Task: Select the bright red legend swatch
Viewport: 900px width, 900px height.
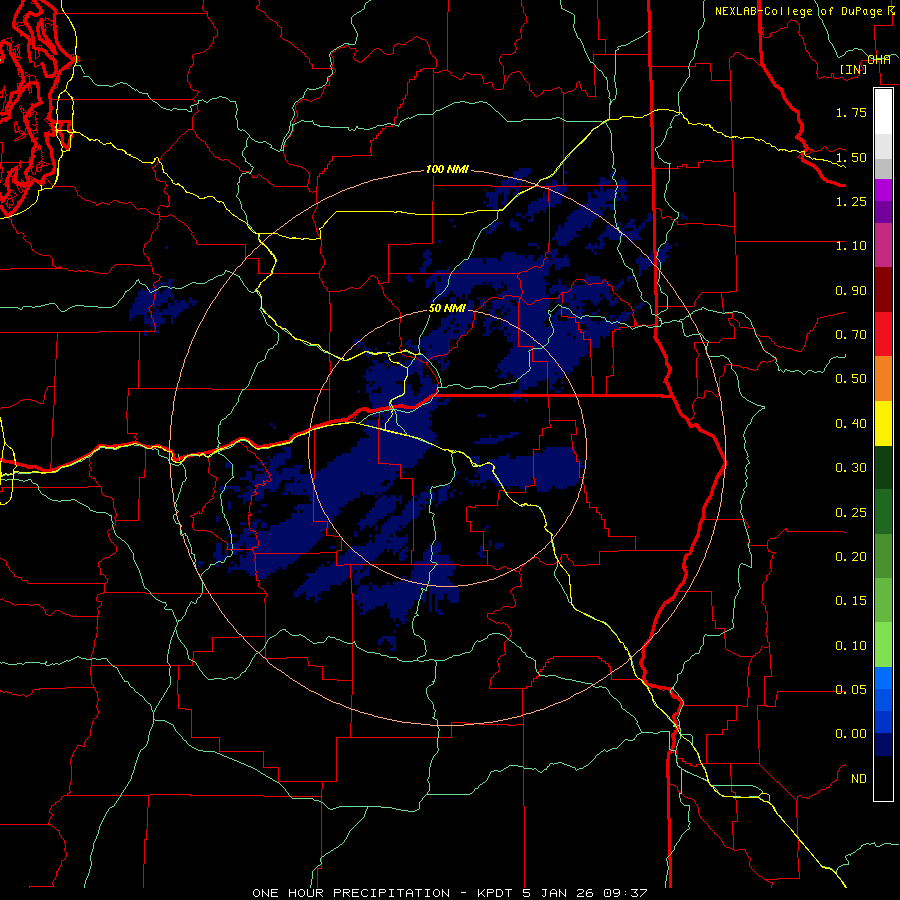Action: (883, 334)
